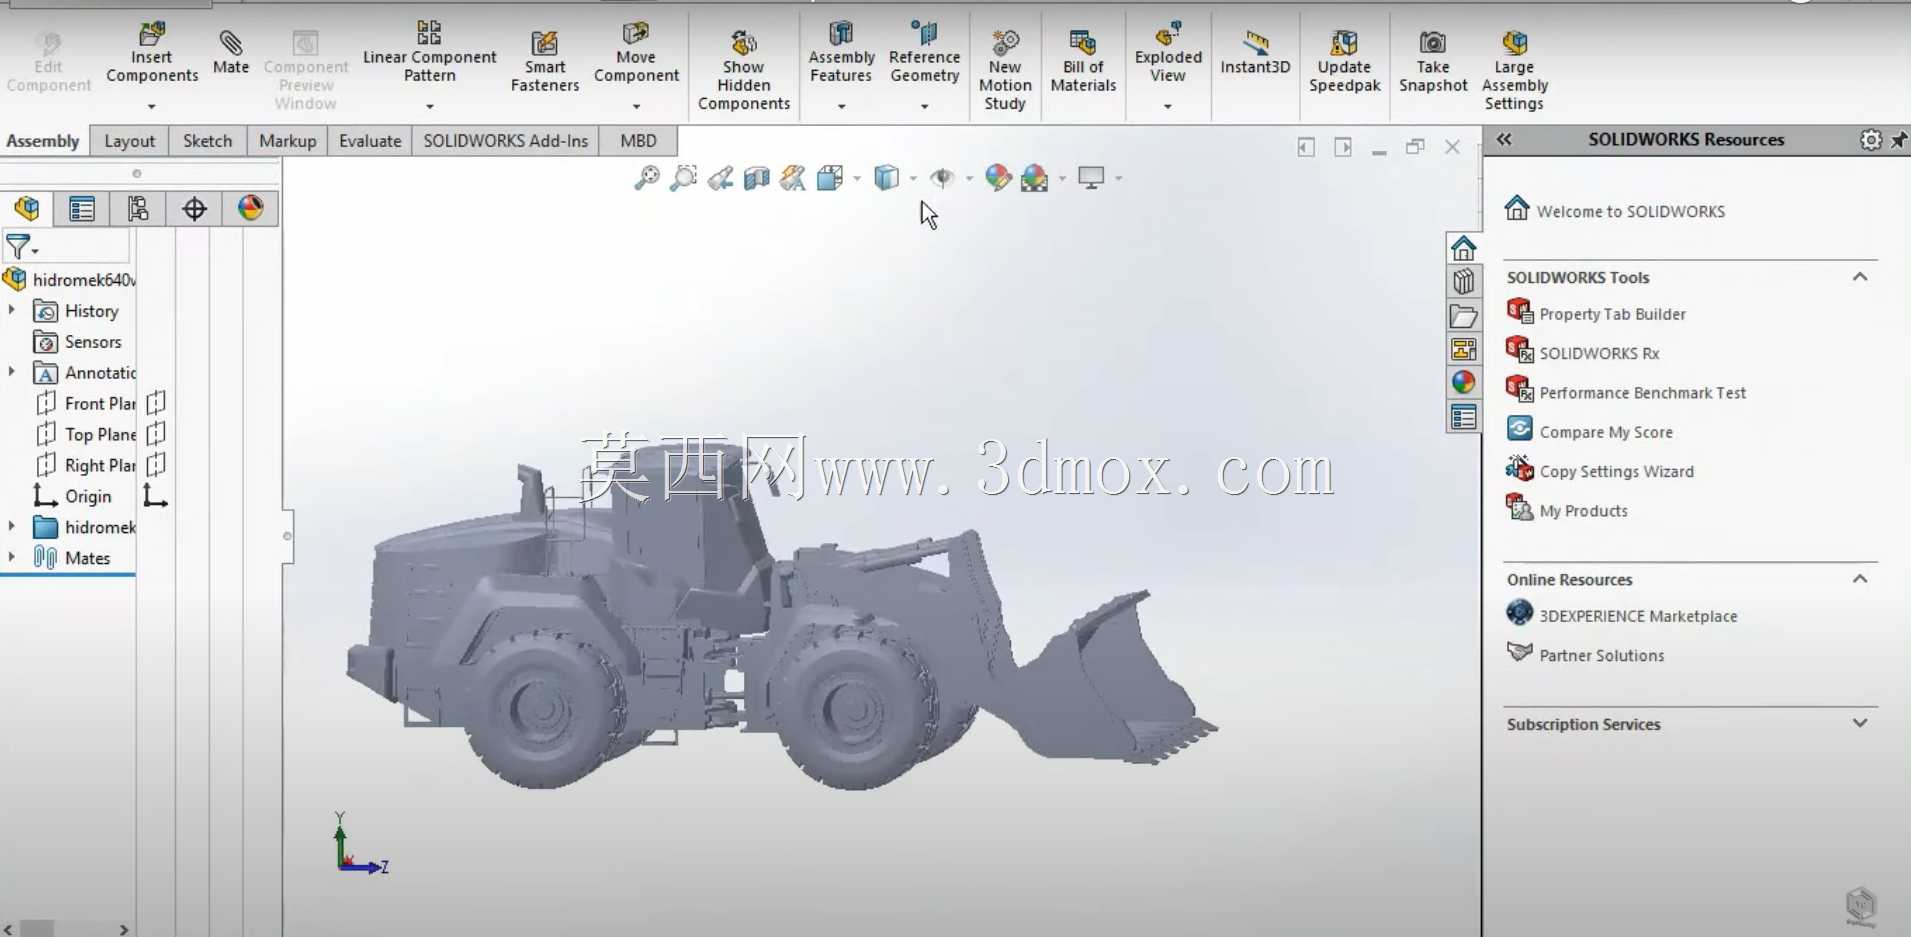Launch SOLIDWORKS Rx

coord(1599,353)
